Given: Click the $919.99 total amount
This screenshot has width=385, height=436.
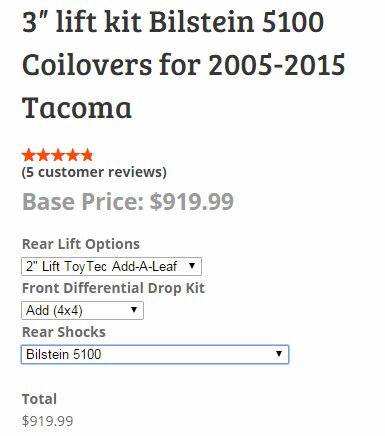Looking at the screenshot, I should (x=47, y=421).
